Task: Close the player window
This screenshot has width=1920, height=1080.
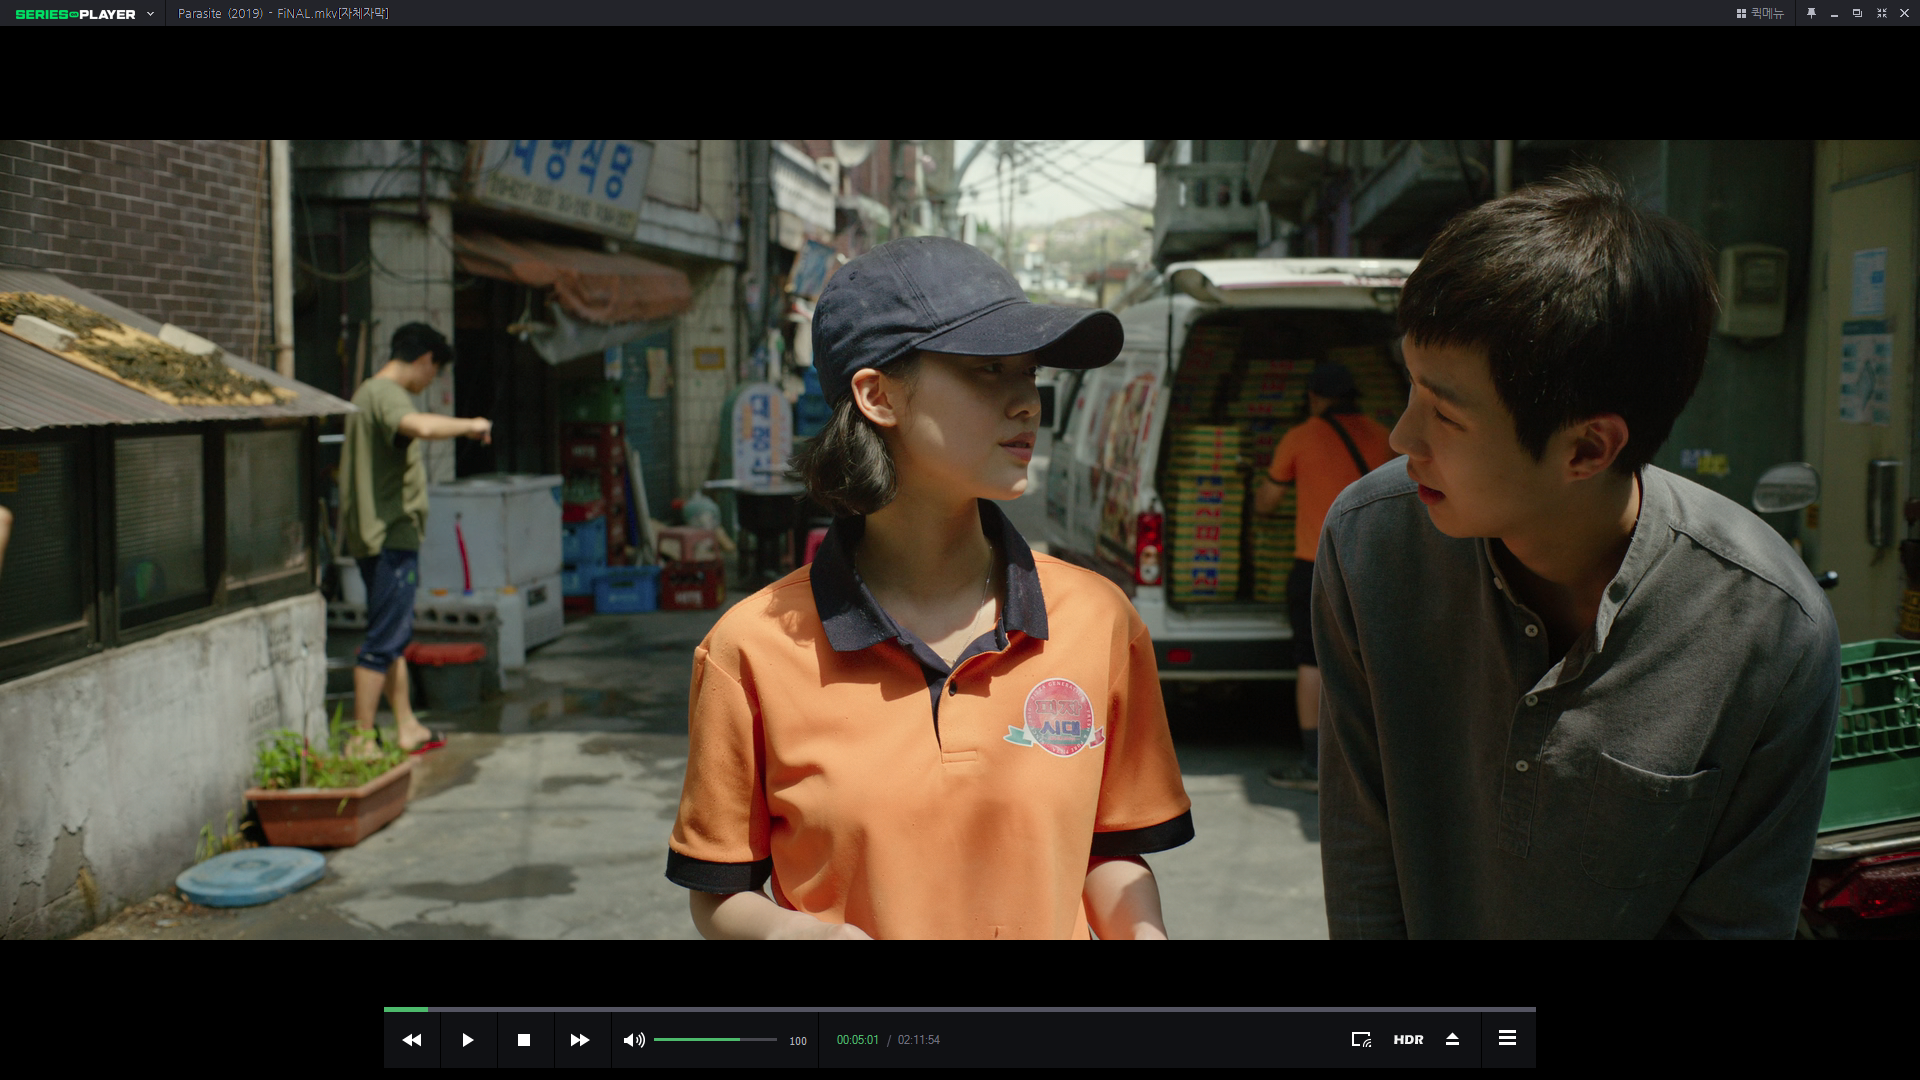Action: [1905, 13]
